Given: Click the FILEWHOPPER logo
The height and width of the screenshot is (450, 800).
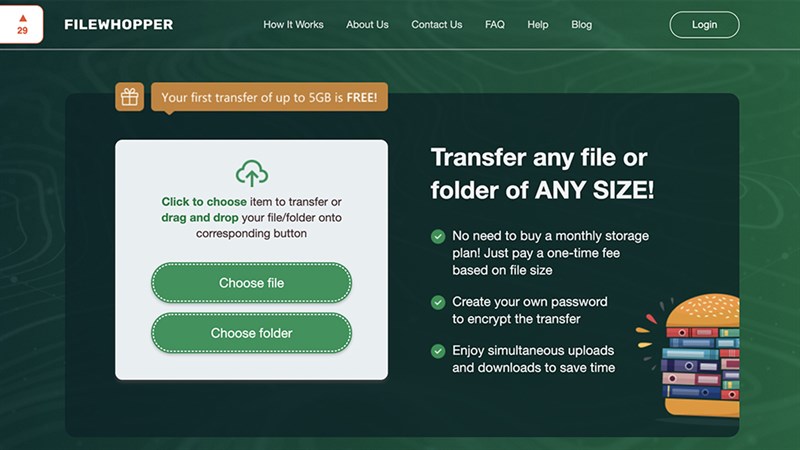Looking at the screenshot, I should click(118, 24).
